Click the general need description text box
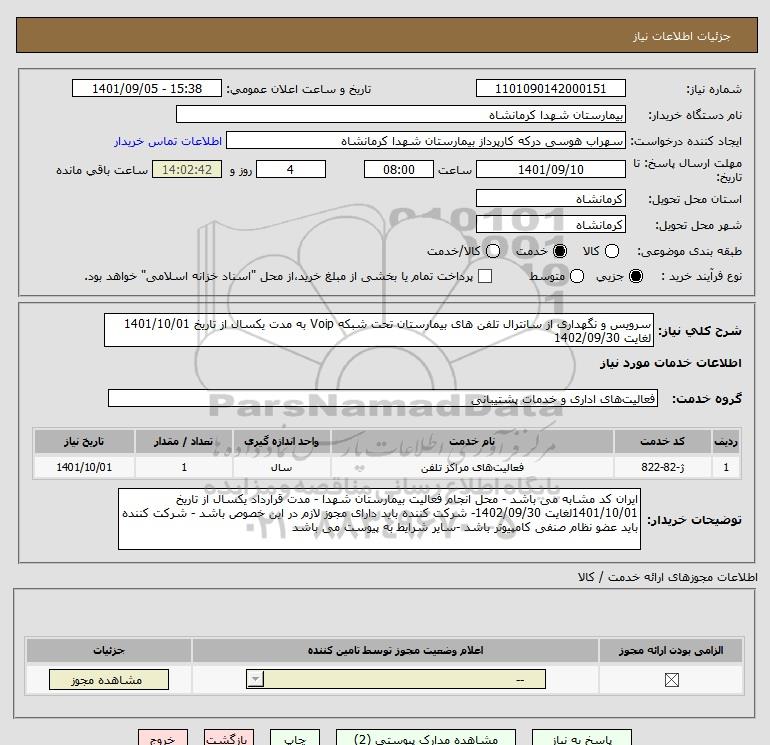The width and height of the screenshot is (770, 745). 379,331
